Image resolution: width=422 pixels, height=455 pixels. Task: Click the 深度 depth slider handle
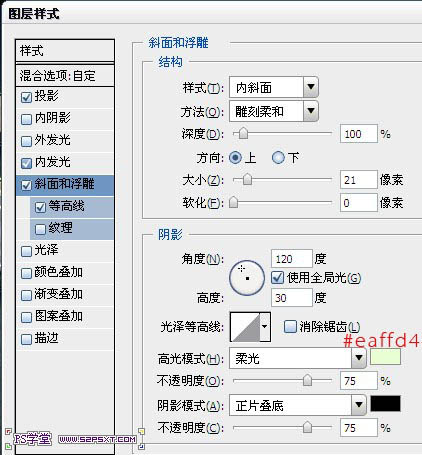point(244,133)
